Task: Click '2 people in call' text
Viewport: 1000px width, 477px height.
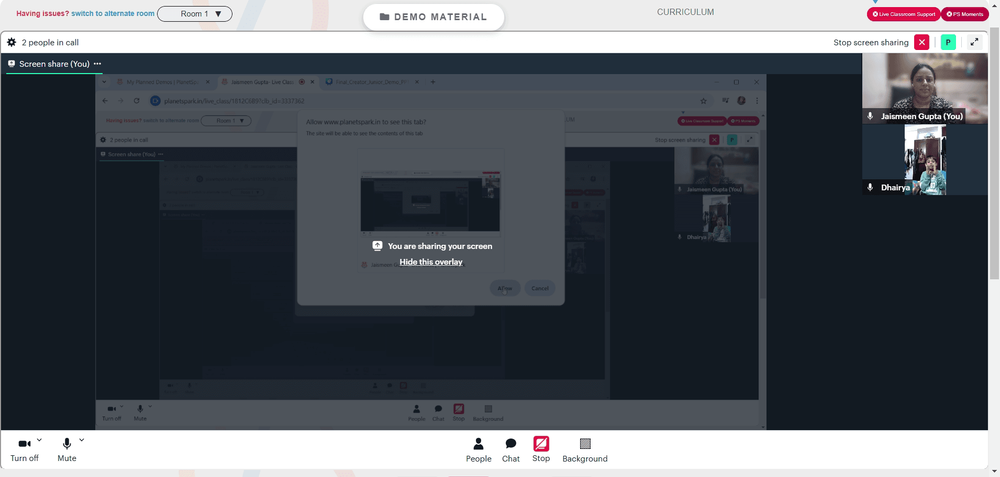Action: (x=50, y=43)
